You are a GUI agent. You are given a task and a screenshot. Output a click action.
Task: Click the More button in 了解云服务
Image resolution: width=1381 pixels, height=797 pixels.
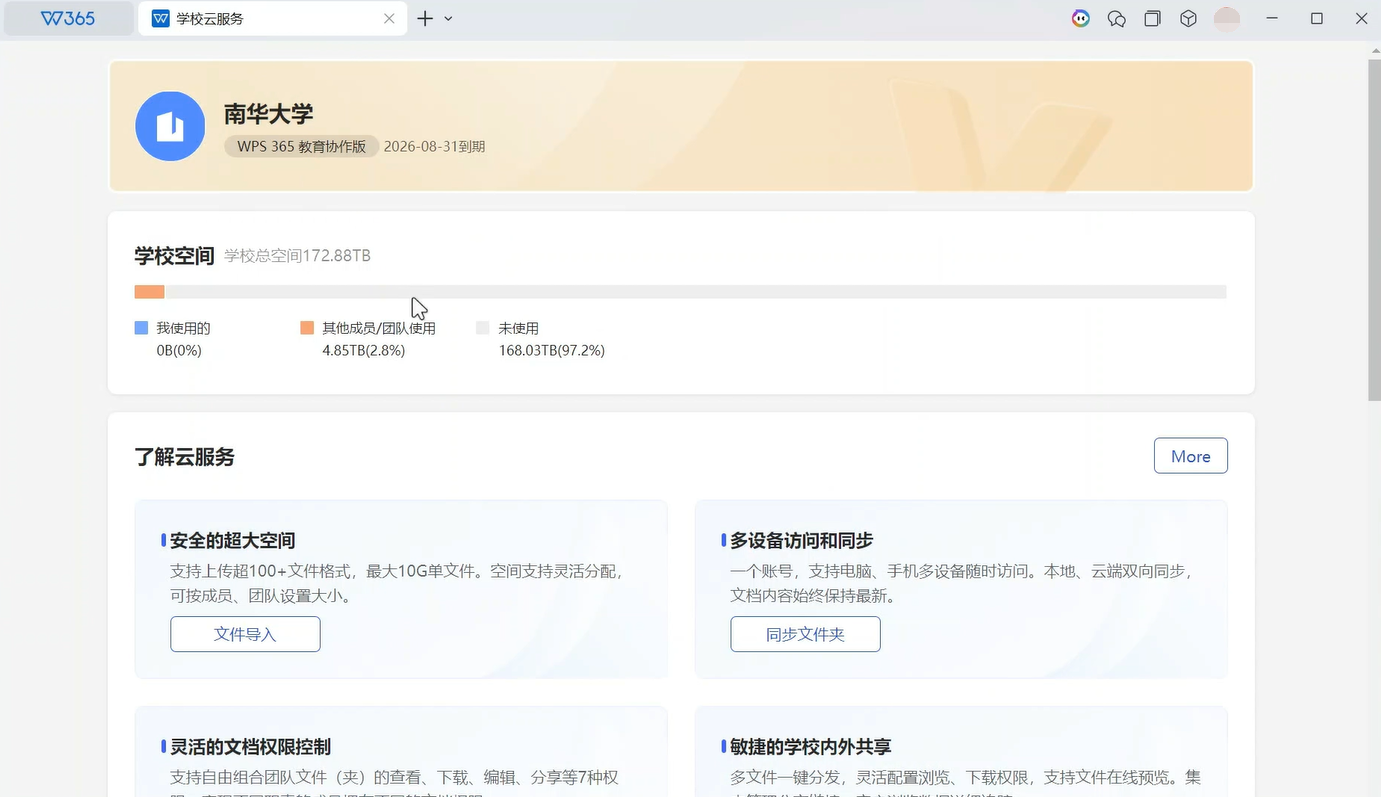pyautogui.click(x=1191, y=456)
